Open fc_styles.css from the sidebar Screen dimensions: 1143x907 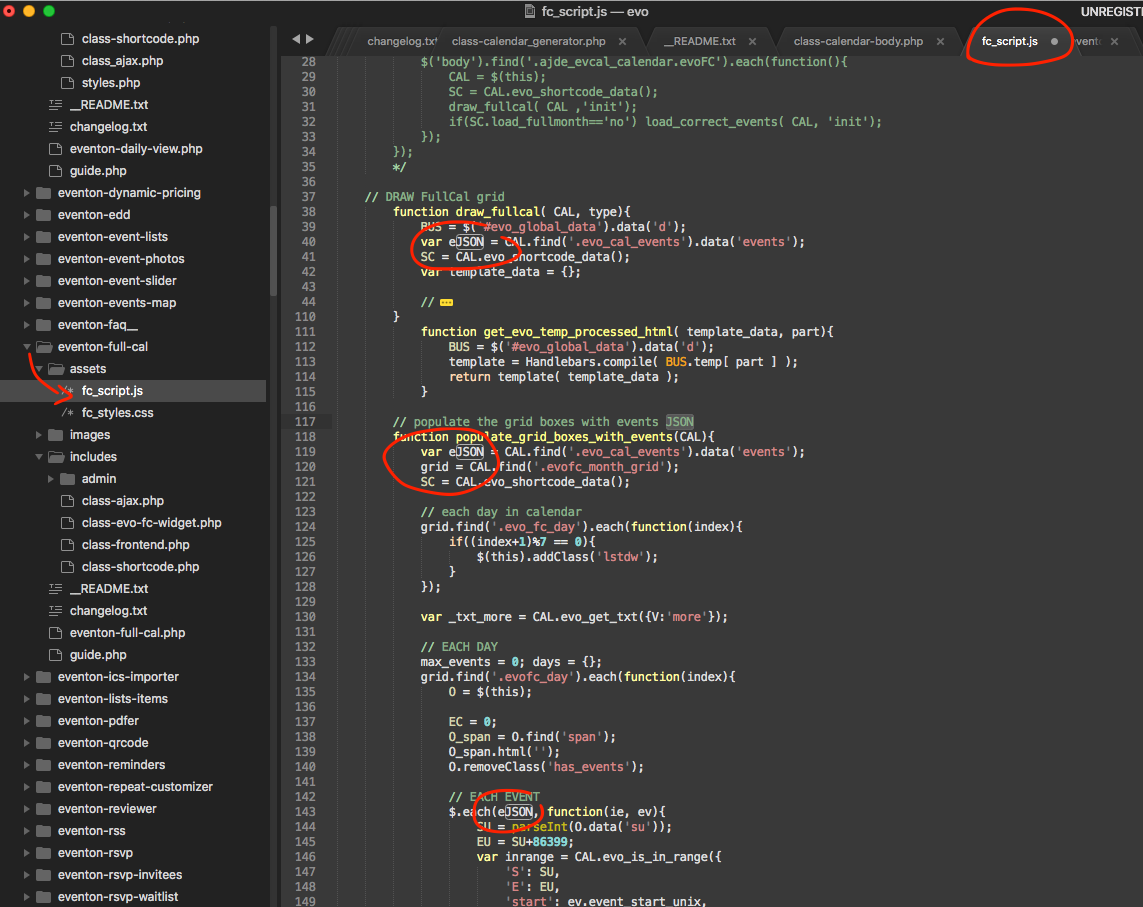click(x=117, y=413)
